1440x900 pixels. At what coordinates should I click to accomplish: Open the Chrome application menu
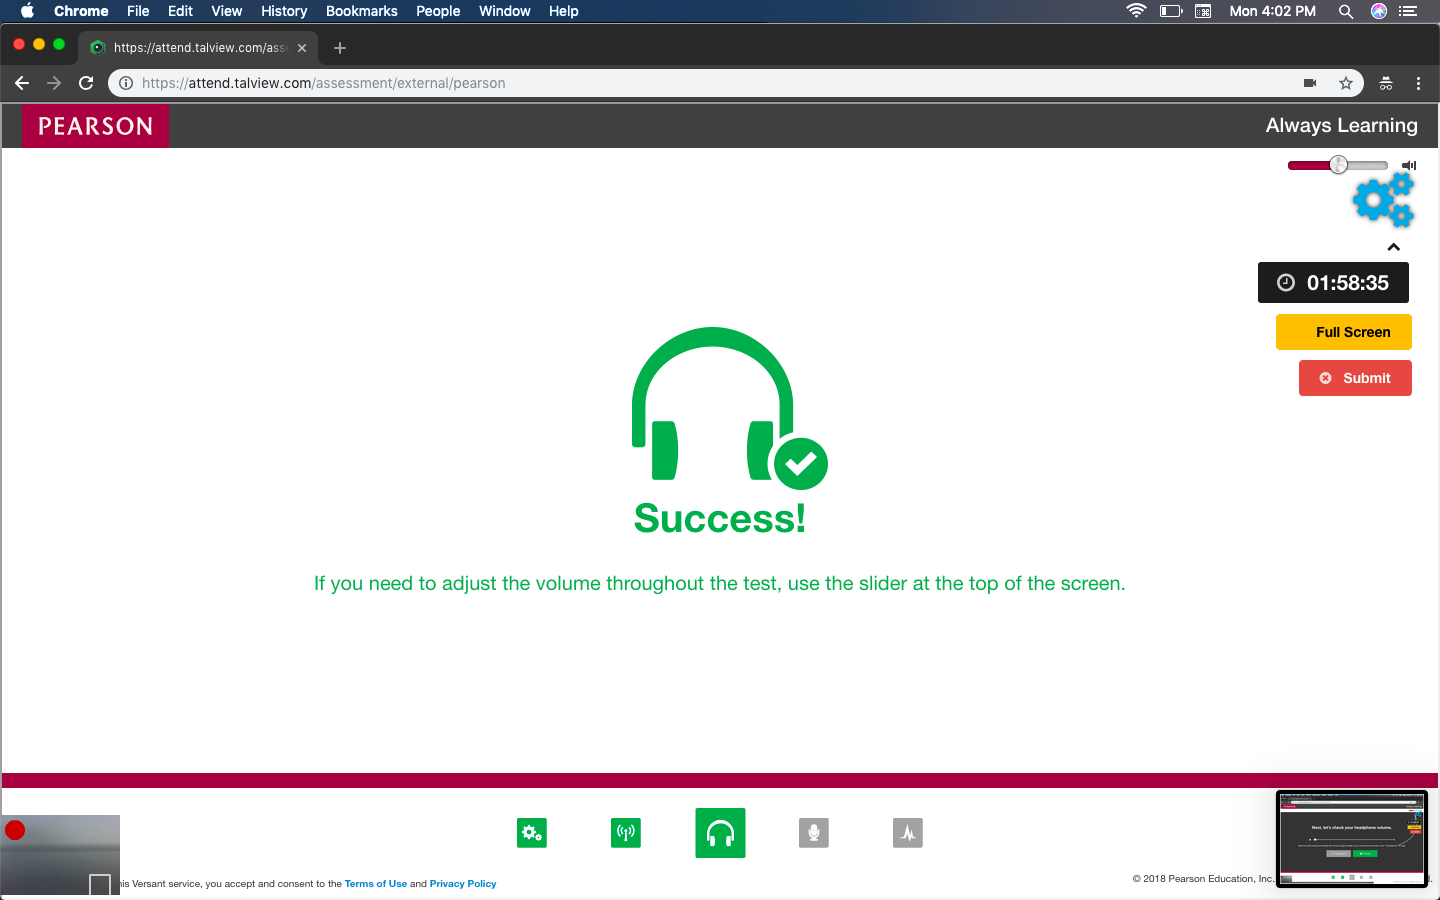point(81,11)
